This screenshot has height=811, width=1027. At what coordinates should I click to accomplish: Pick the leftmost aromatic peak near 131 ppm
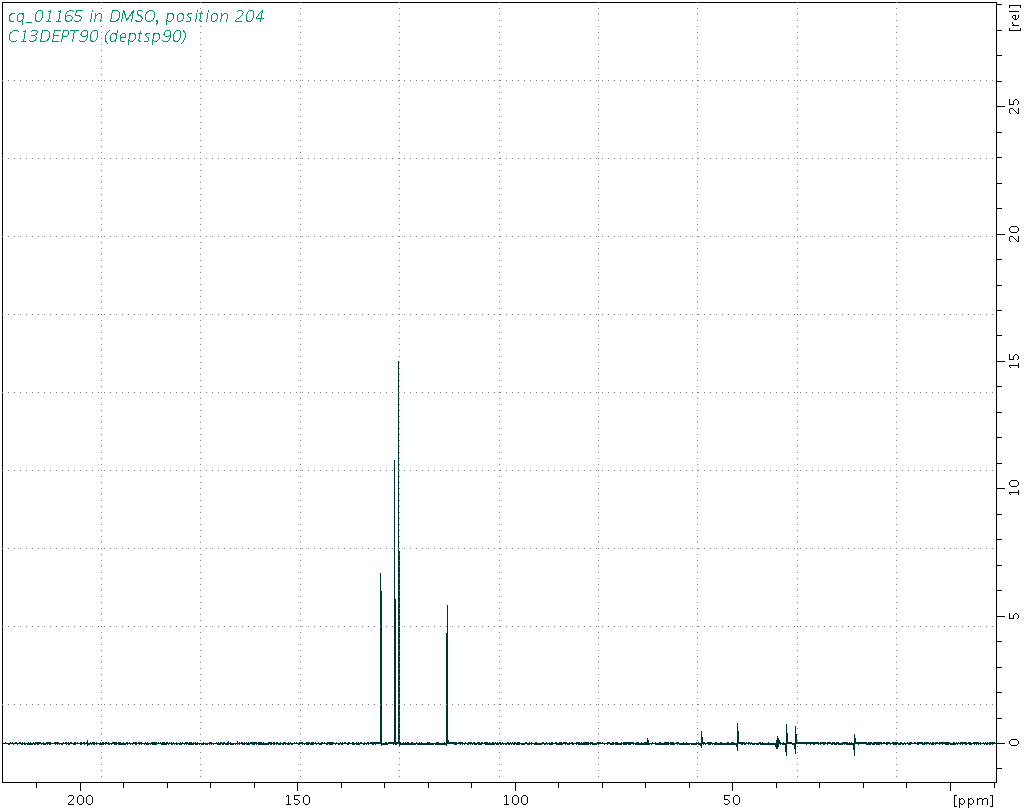pos(381,658)
